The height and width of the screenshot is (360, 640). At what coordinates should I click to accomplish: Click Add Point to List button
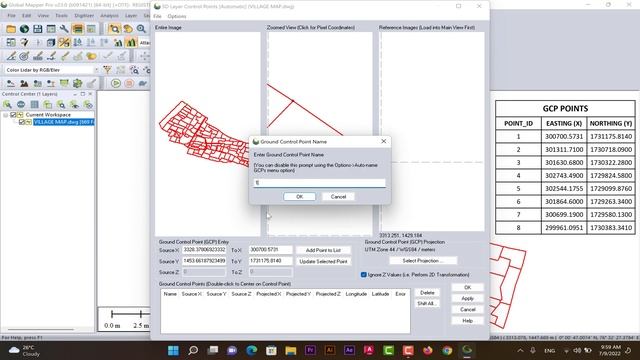(323, 250)
